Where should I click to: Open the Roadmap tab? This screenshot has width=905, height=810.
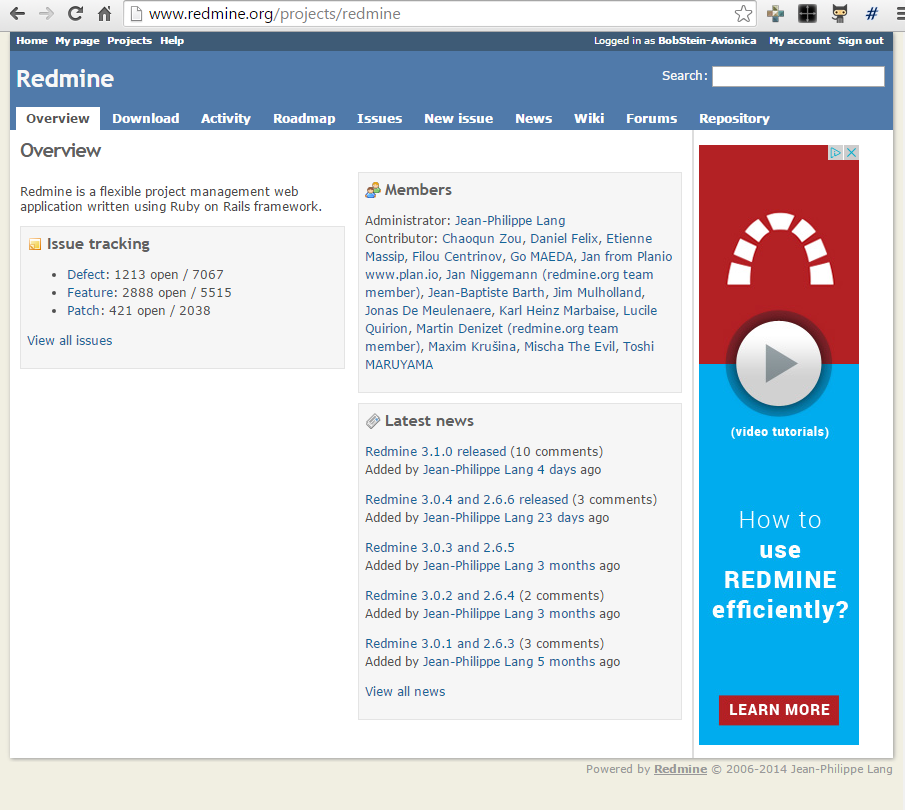[304, 118]
